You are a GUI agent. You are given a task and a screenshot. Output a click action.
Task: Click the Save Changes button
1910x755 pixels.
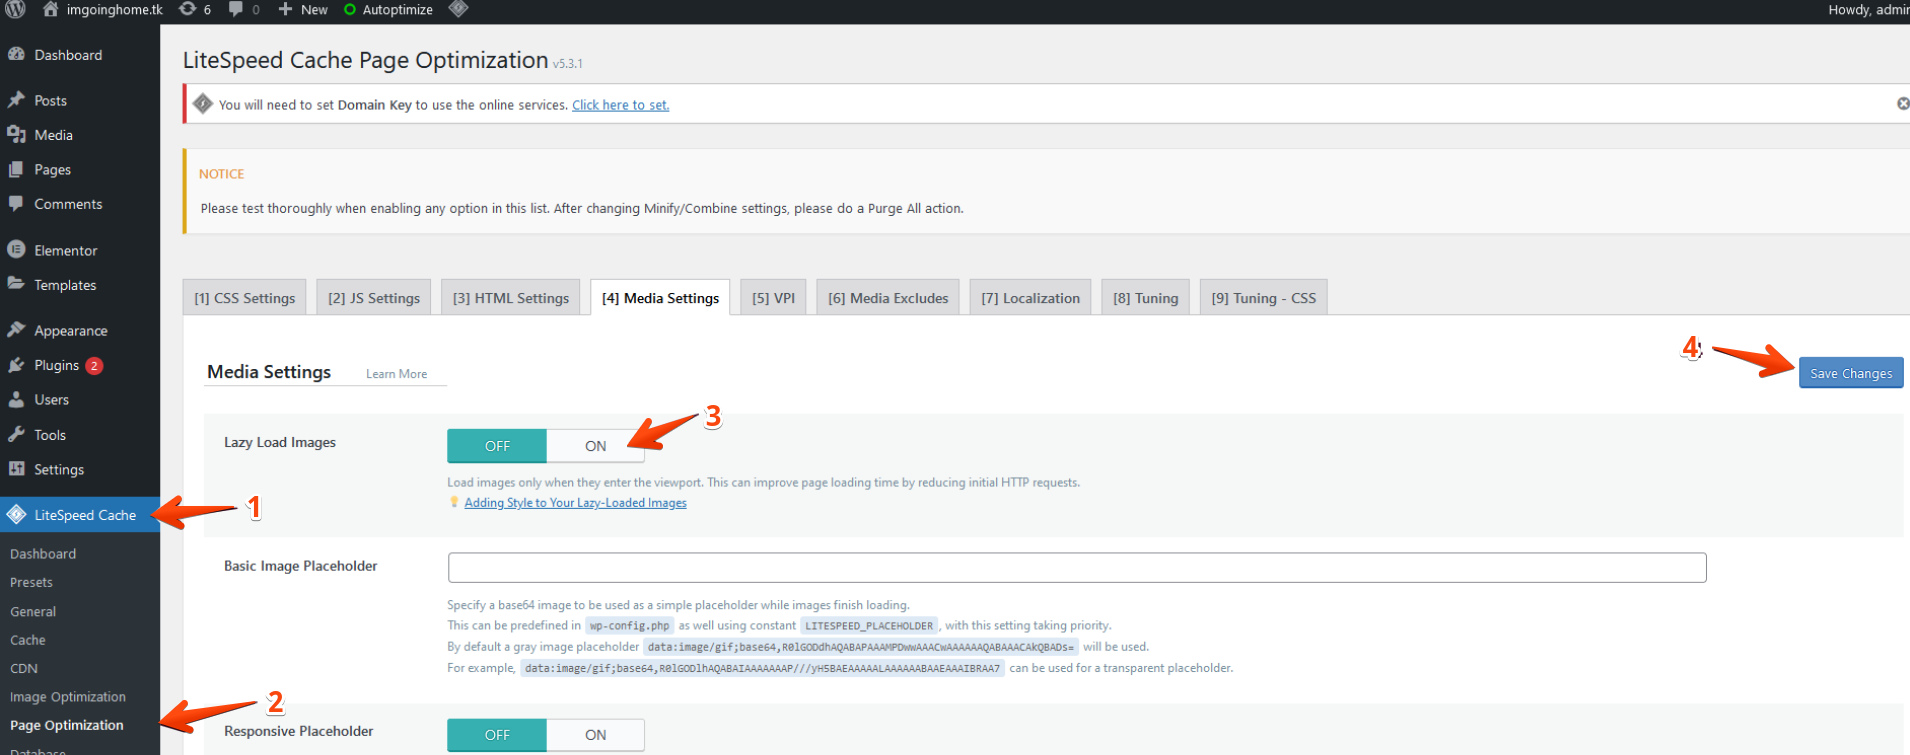pyautogui.click(x=1850, y=373)
